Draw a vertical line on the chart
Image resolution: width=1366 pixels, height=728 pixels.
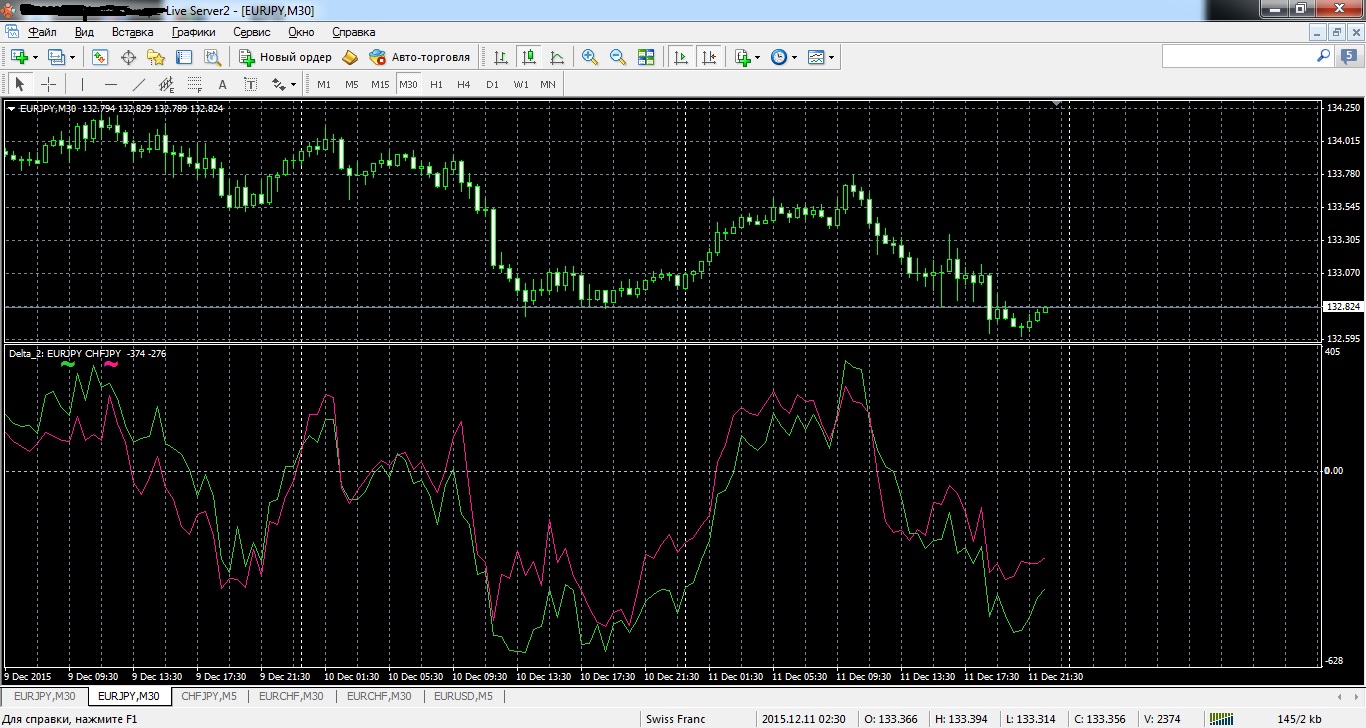pyautogui.click(x=83, y=84)
